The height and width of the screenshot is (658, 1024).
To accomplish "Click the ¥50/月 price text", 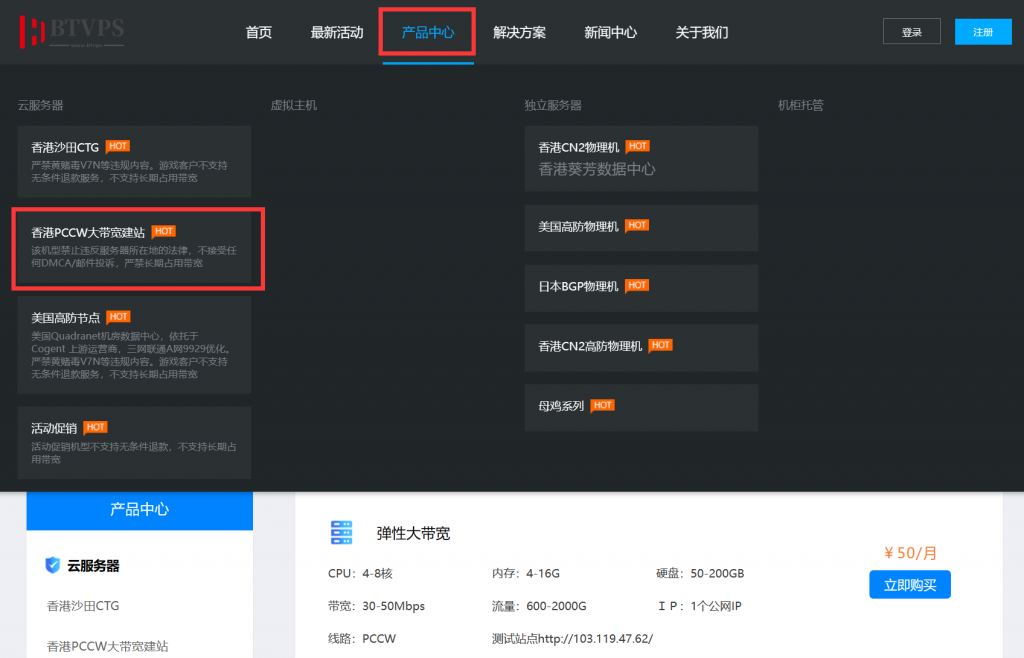I will pos(910,553).
